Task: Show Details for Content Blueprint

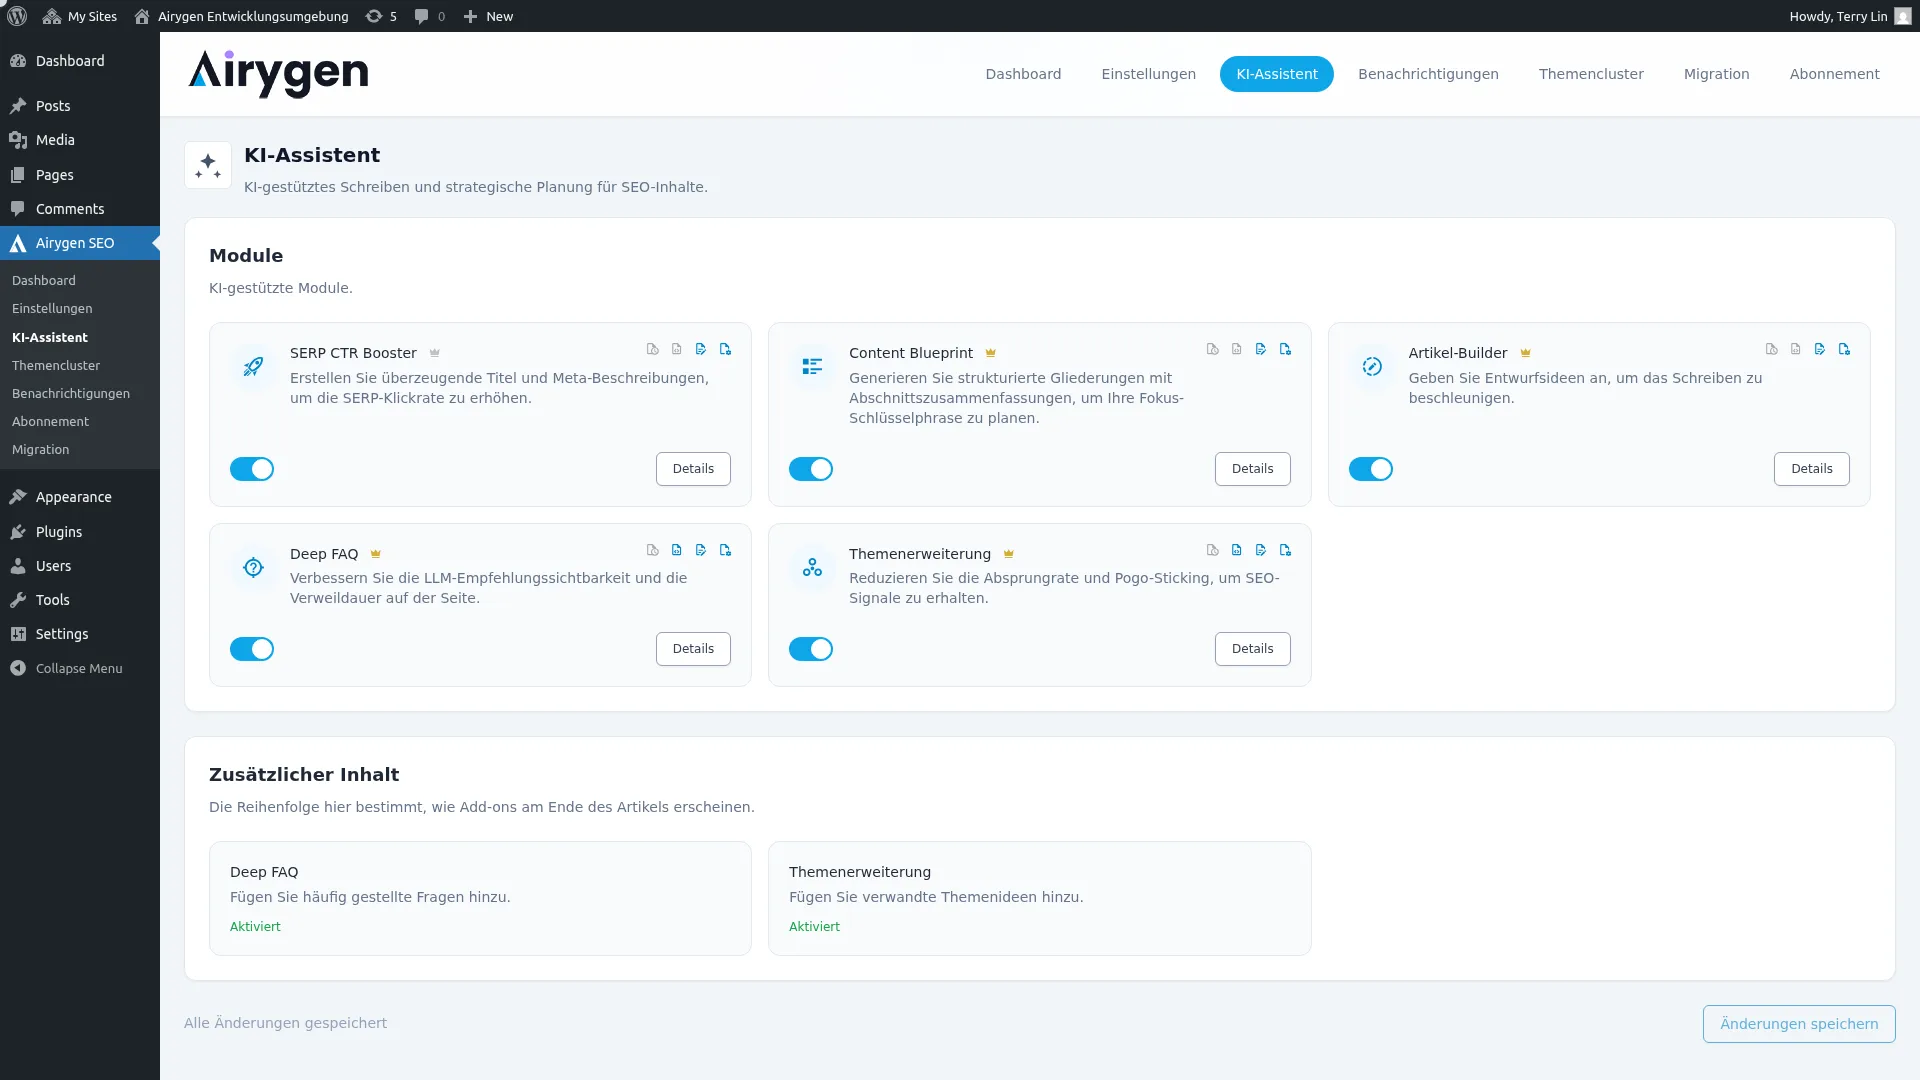Action: [1252, 469]
